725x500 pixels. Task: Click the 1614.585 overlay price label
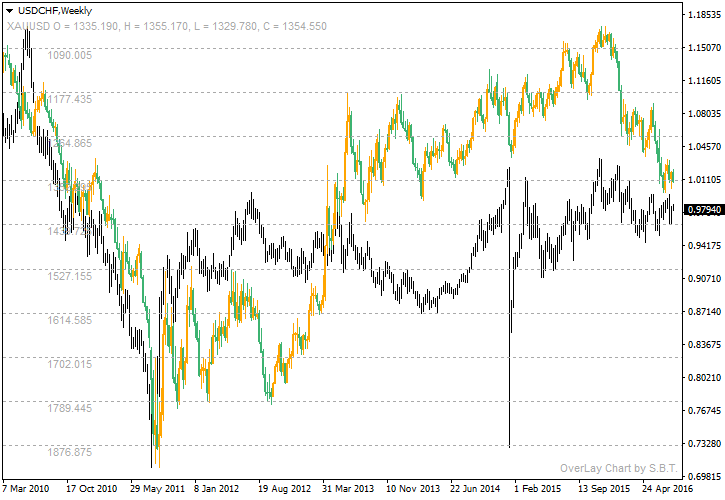70,320
